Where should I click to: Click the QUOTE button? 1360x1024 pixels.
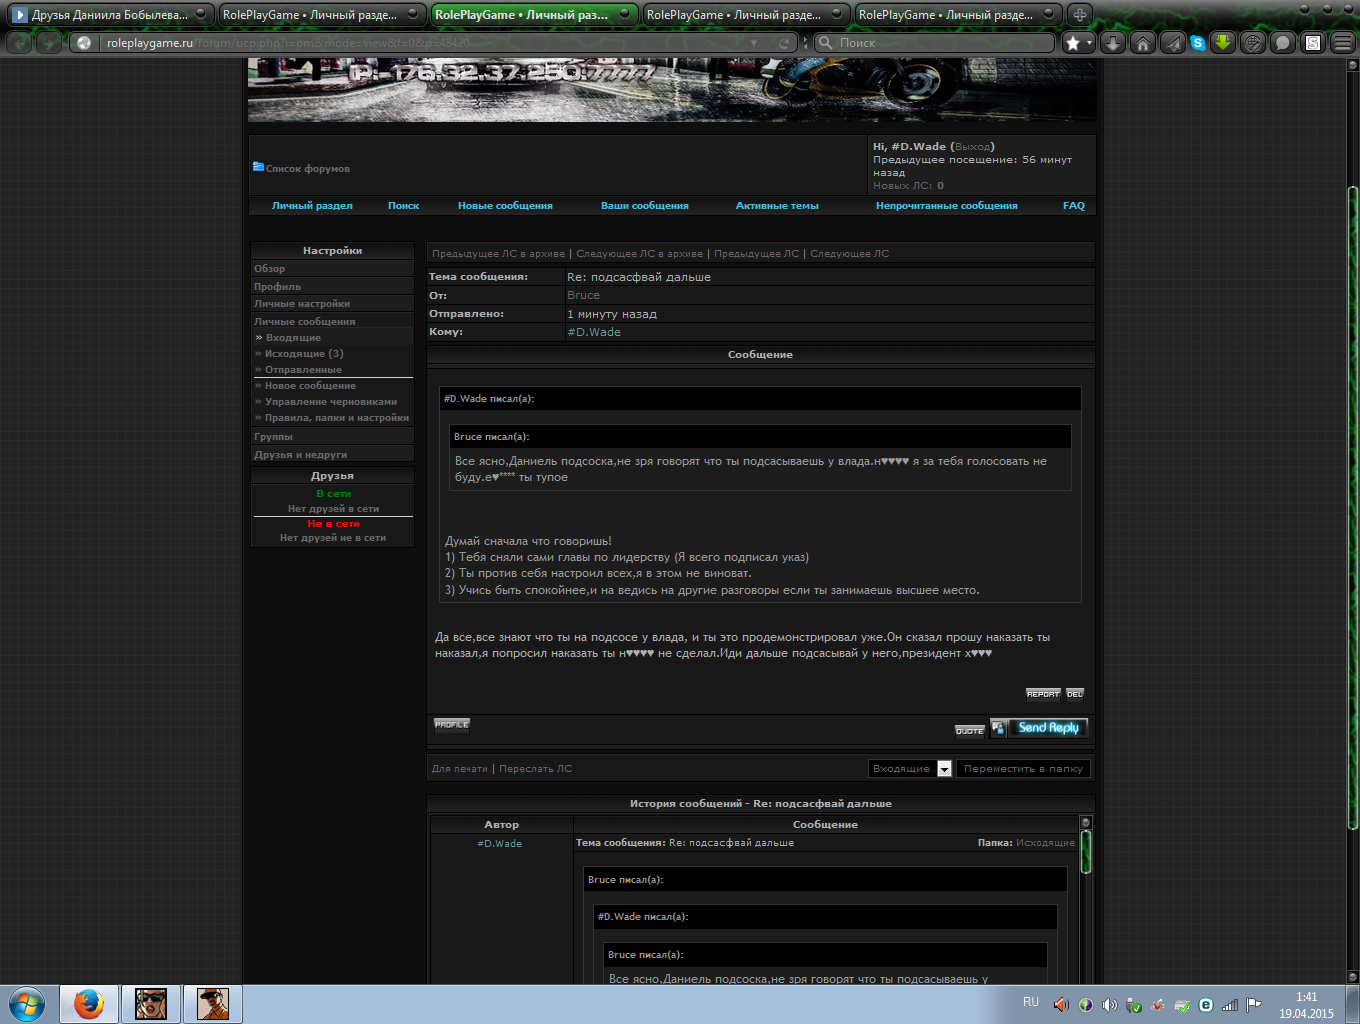pyautogui.click(x=970, y=731)
